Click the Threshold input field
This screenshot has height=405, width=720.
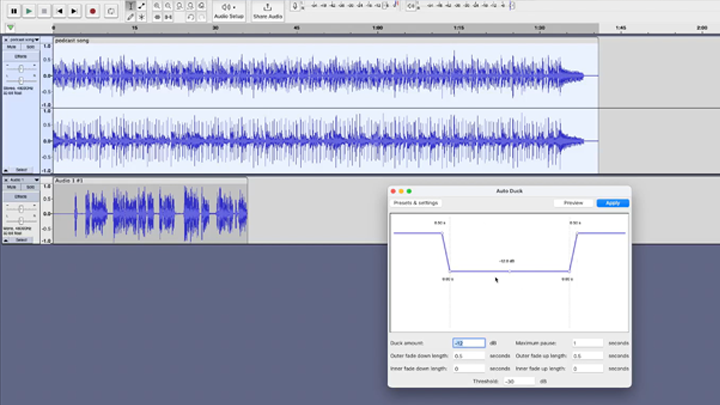[518, 381]
